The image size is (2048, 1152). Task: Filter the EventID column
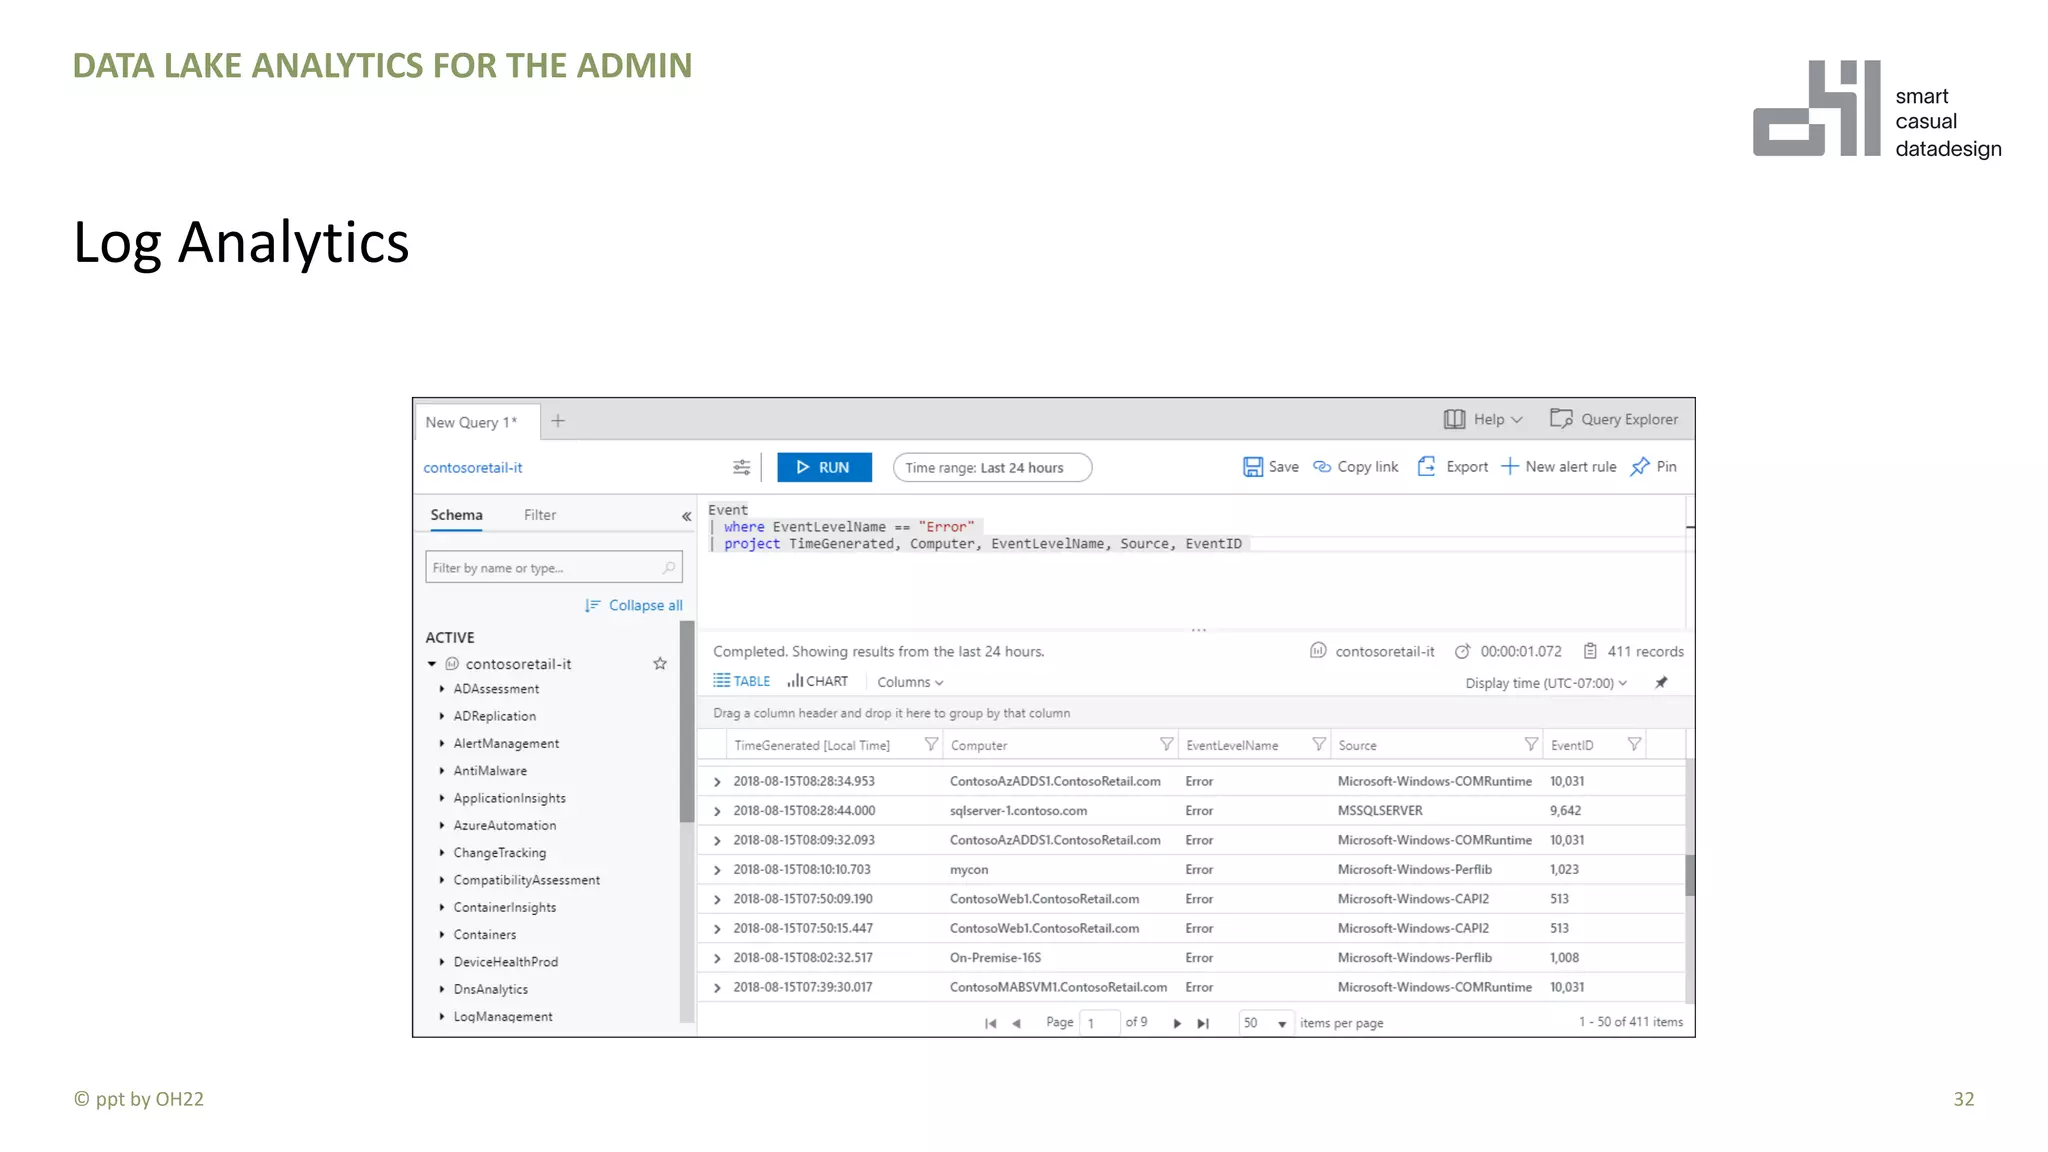pyautogui.click(x=1634, y=744)
